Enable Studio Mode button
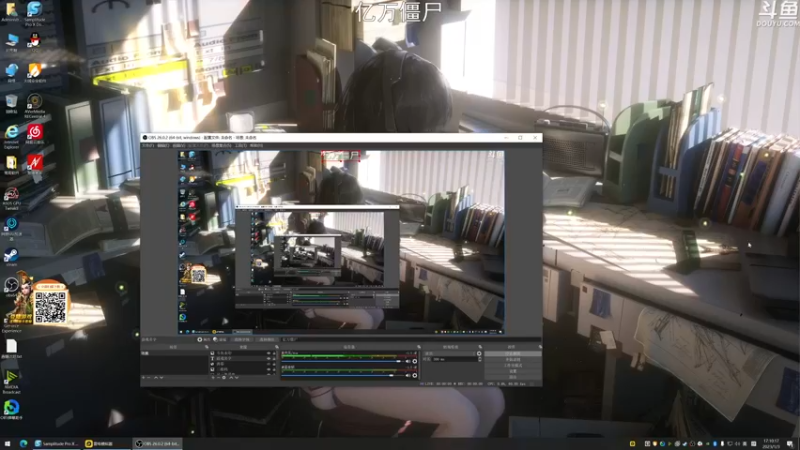Screen dimensions: 800x450 click(513, 365)
